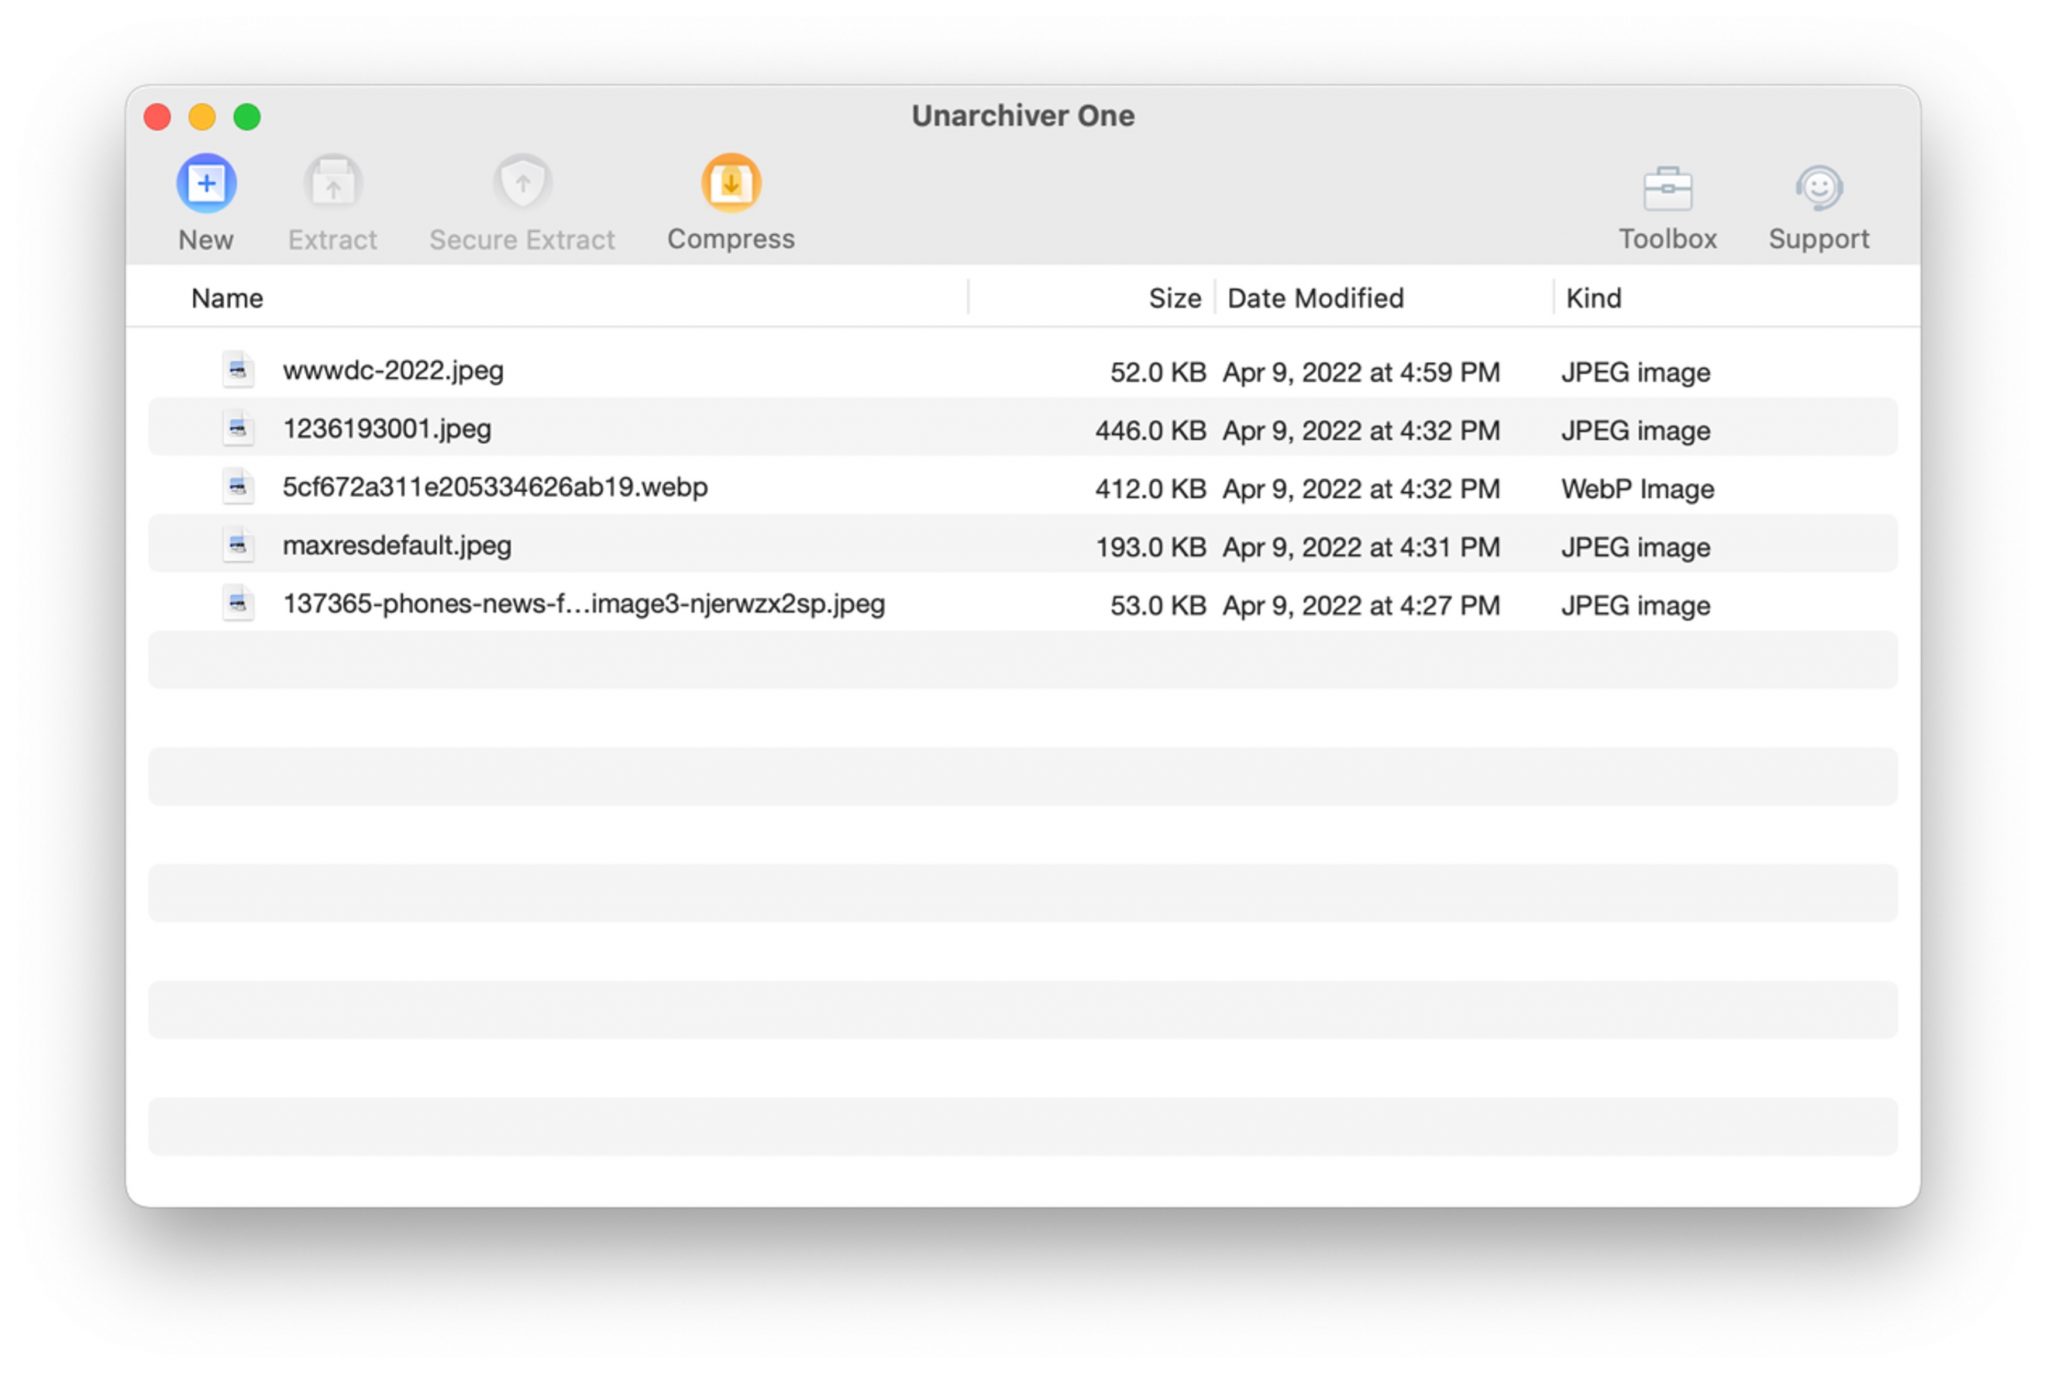Open Support headset icon

1818,188
